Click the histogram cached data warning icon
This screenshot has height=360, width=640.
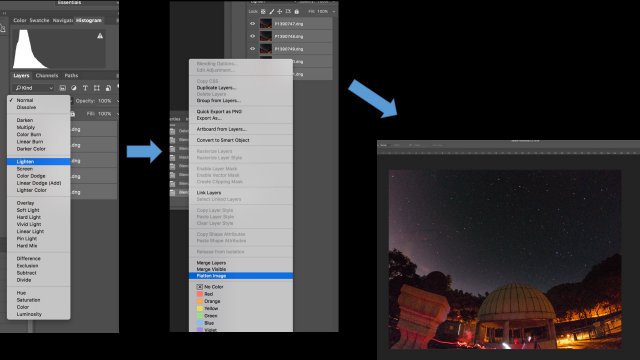click(100, 36)
